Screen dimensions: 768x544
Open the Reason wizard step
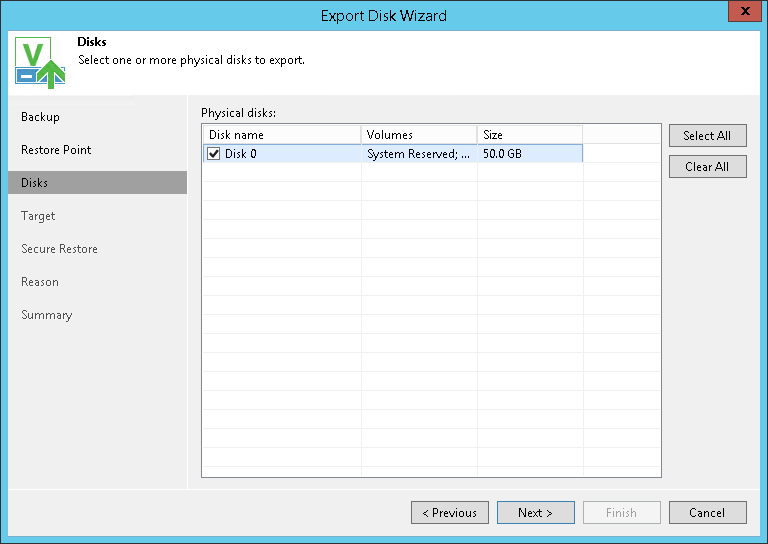click(40, 282)
